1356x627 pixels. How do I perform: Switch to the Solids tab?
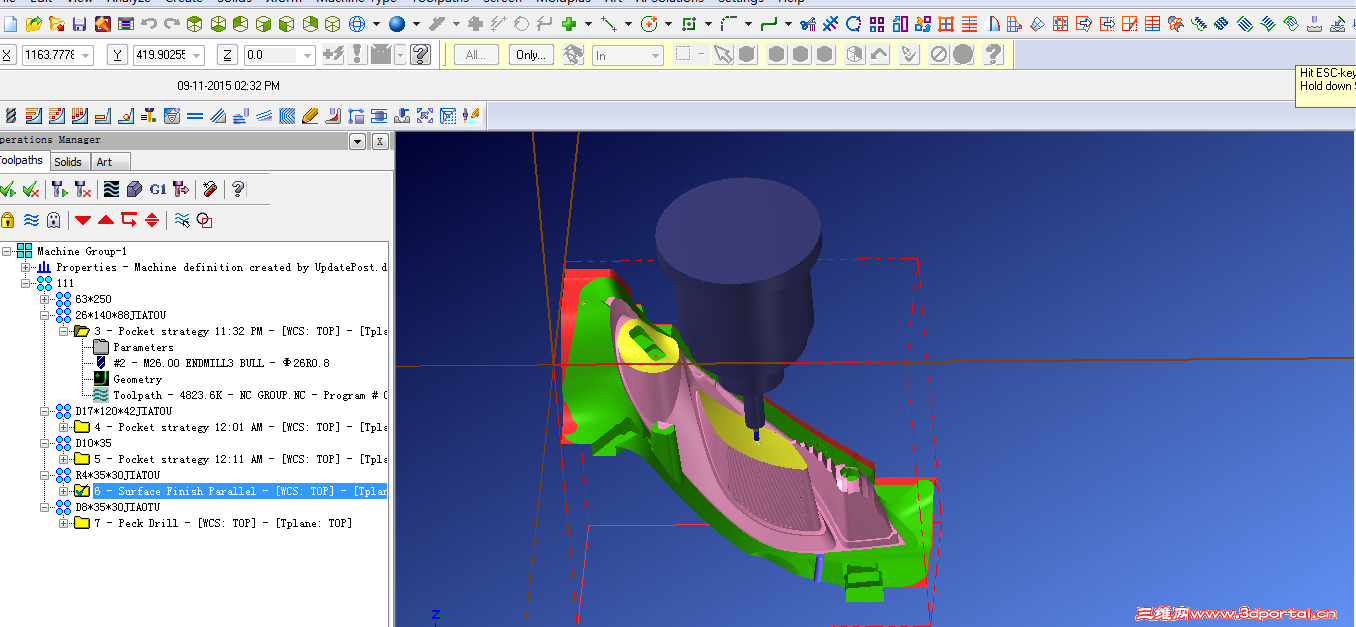click(68, 162)
